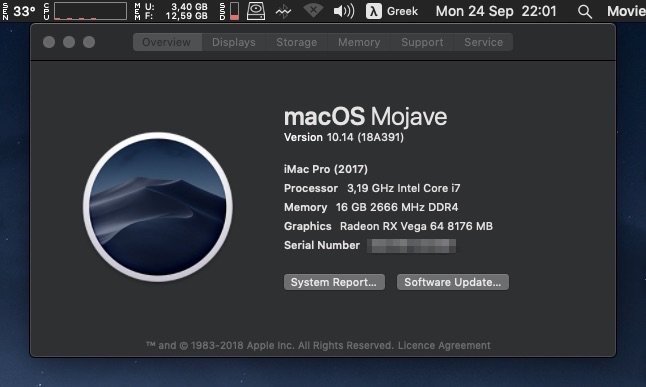Switch to the Overview tab
The image size is (646, 387).
[x=167, y=42]
